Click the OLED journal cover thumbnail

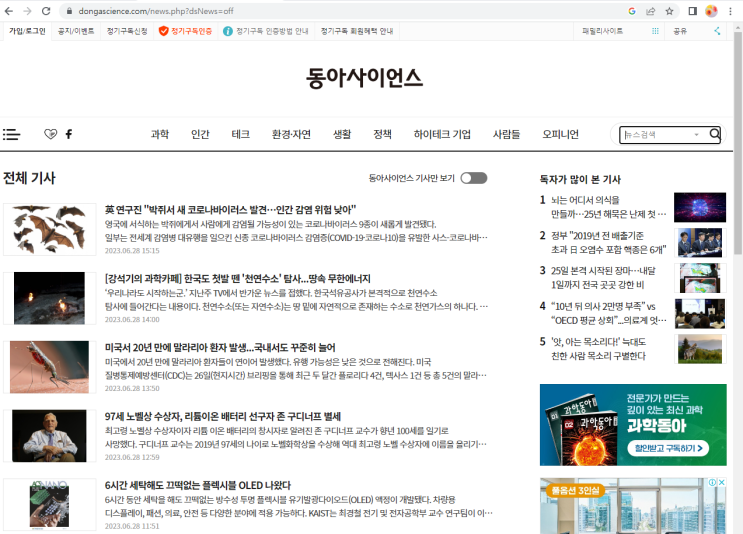tap(49, 504)
